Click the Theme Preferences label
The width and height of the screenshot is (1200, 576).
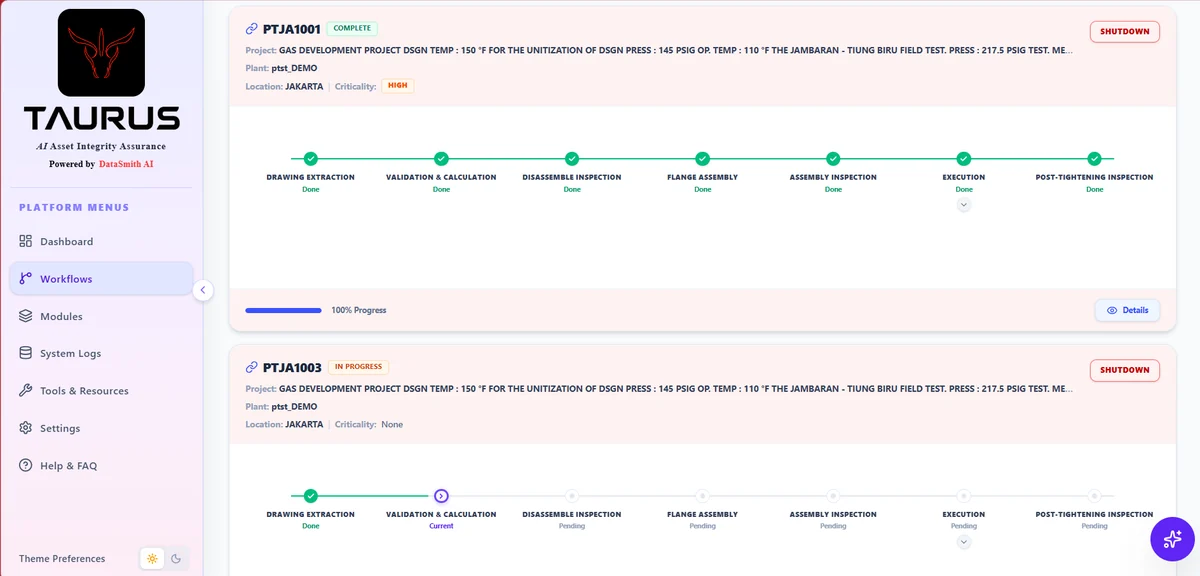click(62, 559)
